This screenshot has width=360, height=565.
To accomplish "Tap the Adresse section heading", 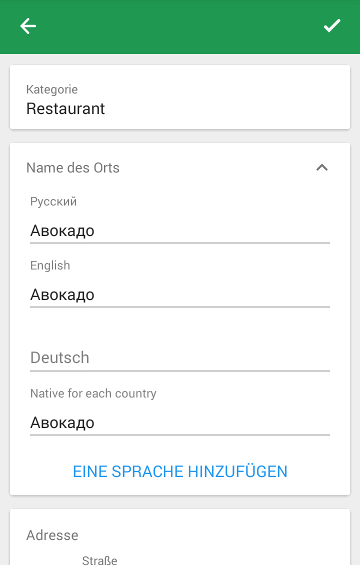I will (x=52, y=535).
